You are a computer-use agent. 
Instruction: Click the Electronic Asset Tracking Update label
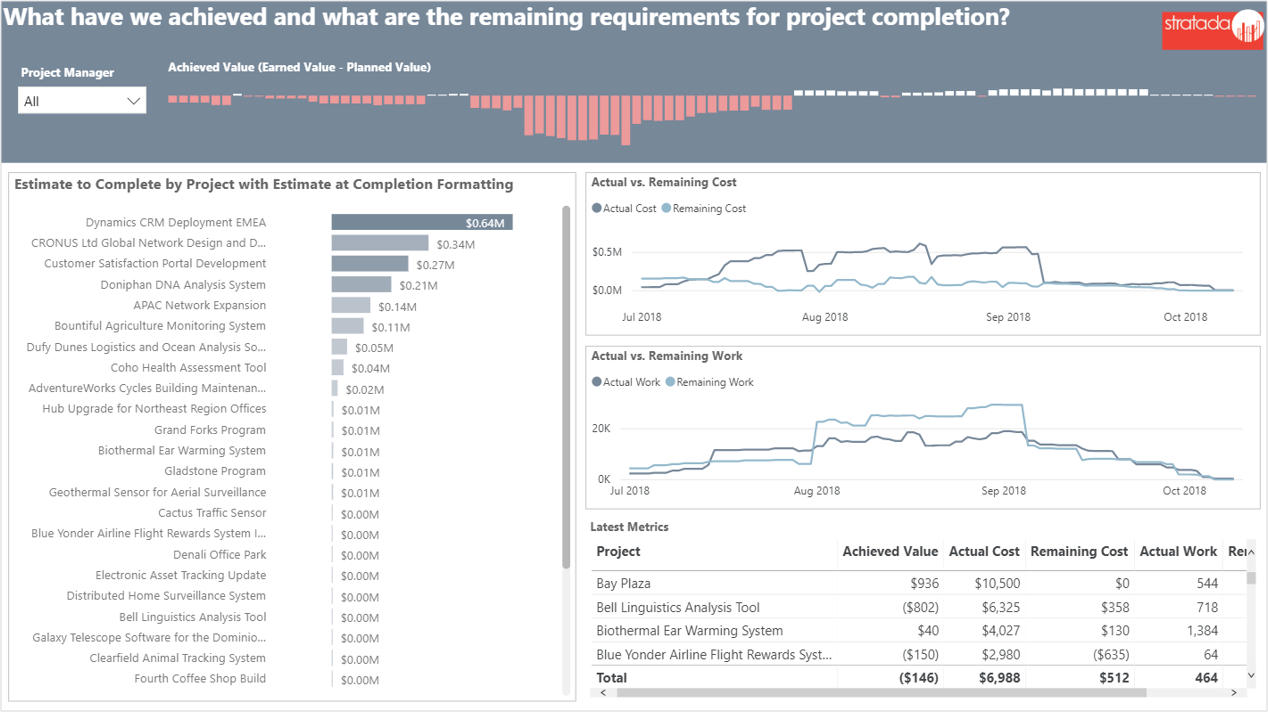click(181, 575)
